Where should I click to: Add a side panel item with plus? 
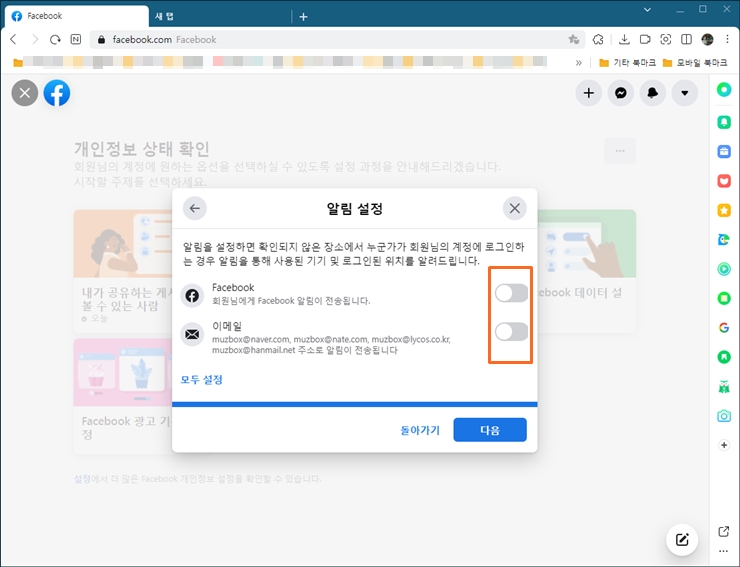(724, 445)
